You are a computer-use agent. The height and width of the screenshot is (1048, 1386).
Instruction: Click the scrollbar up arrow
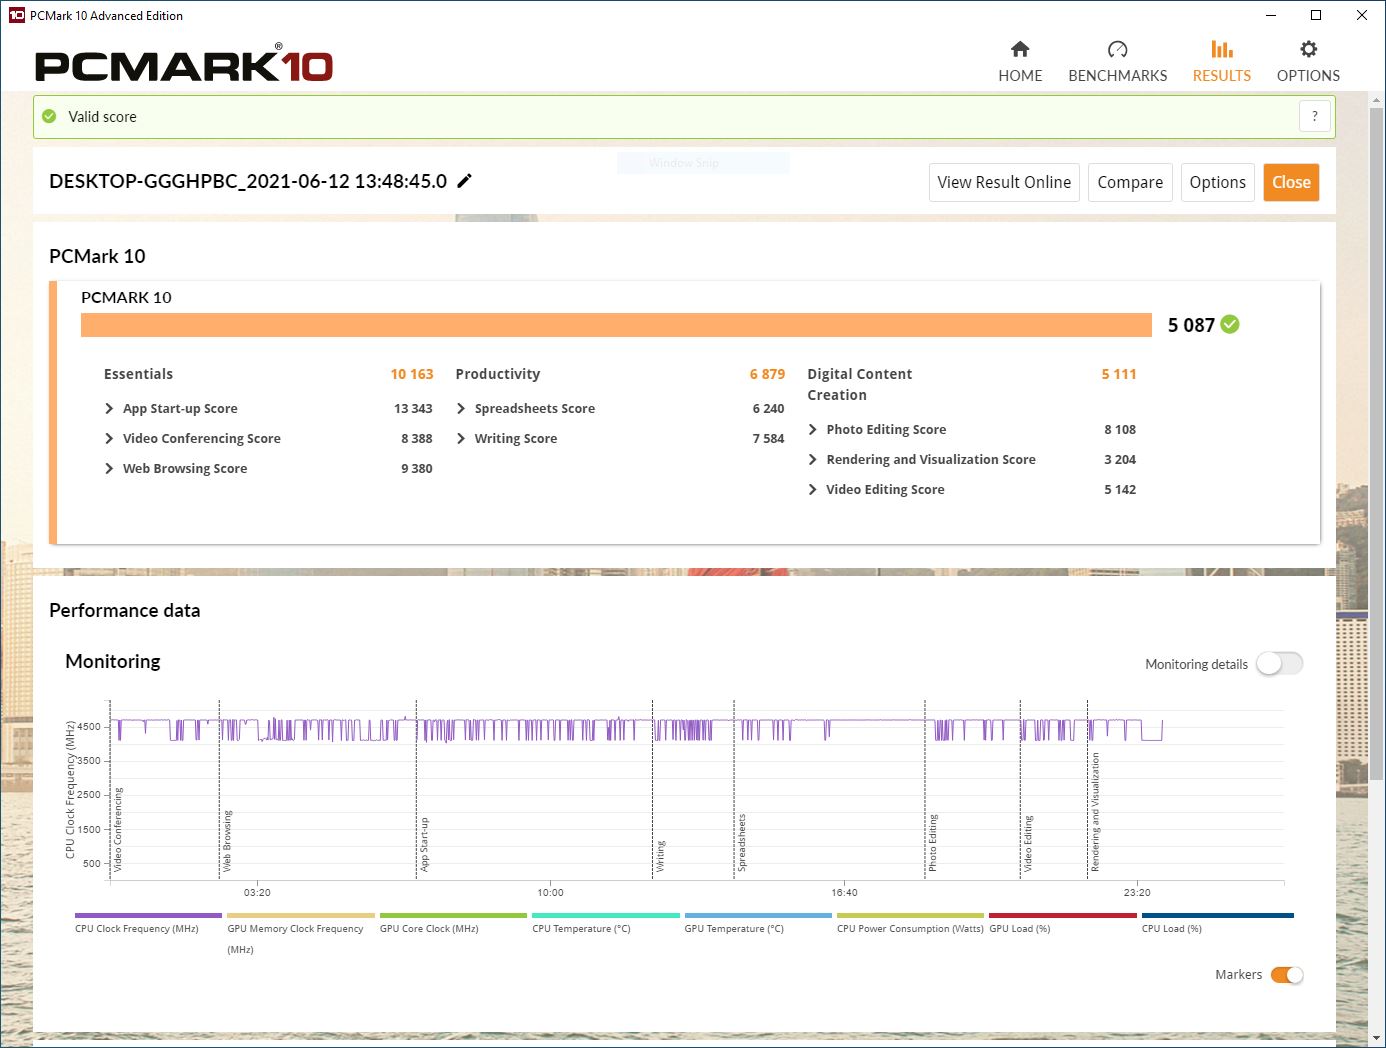[1377, 99]
